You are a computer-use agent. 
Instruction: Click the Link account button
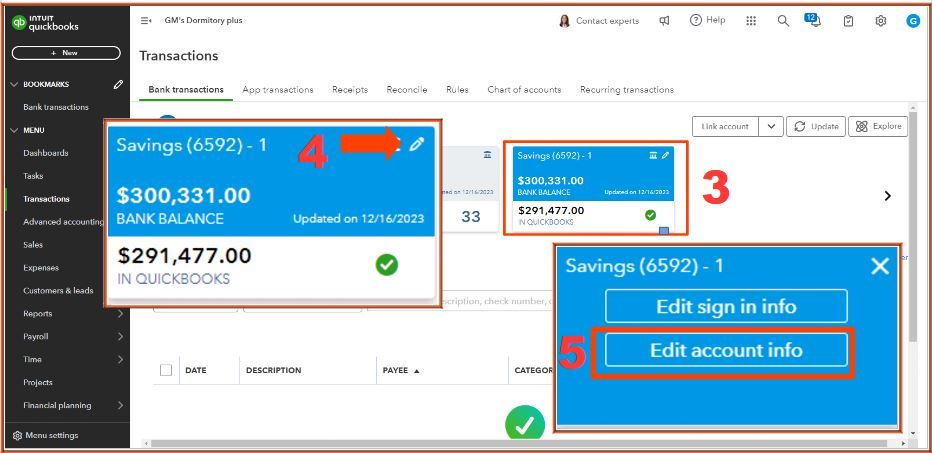coord(725,127)
